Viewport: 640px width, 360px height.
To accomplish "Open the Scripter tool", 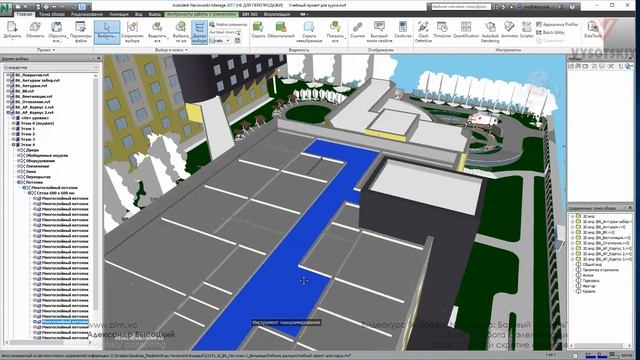I will [527, 30].
